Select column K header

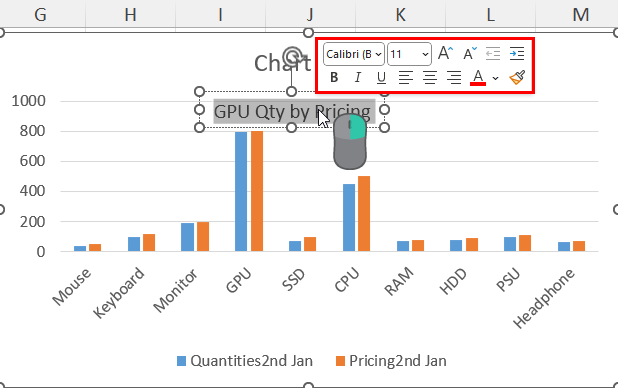click(400, 15)
